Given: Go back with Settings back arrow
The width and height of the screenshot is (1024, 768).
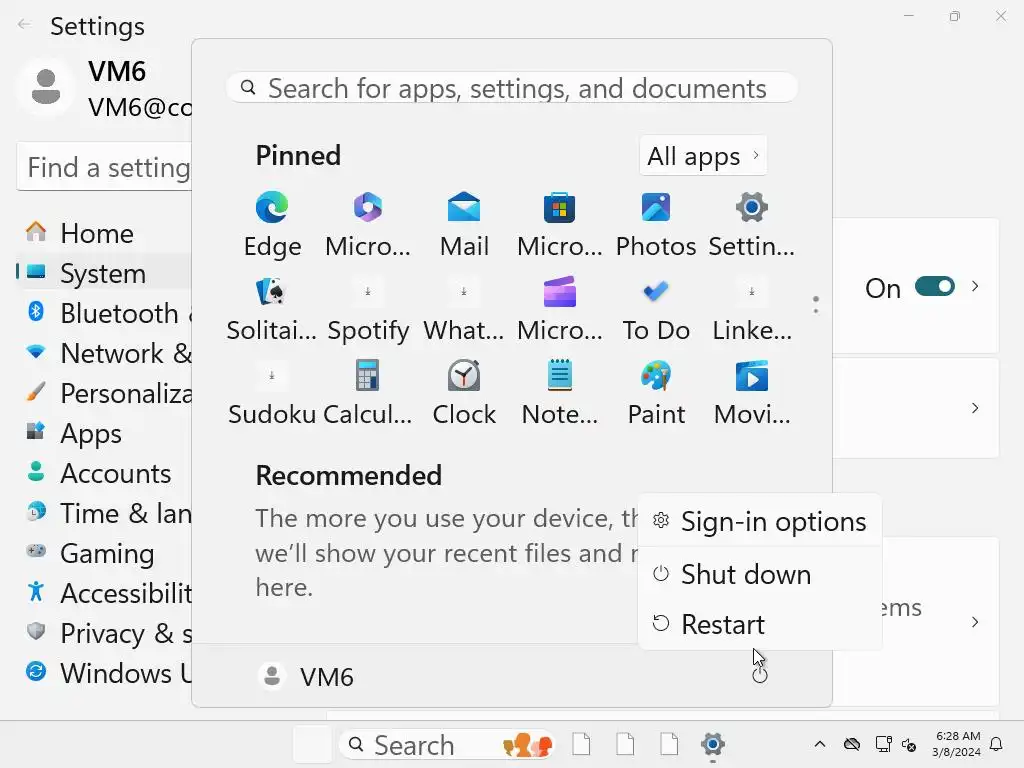Looking at the screenshot, I should tap(25, 25).
